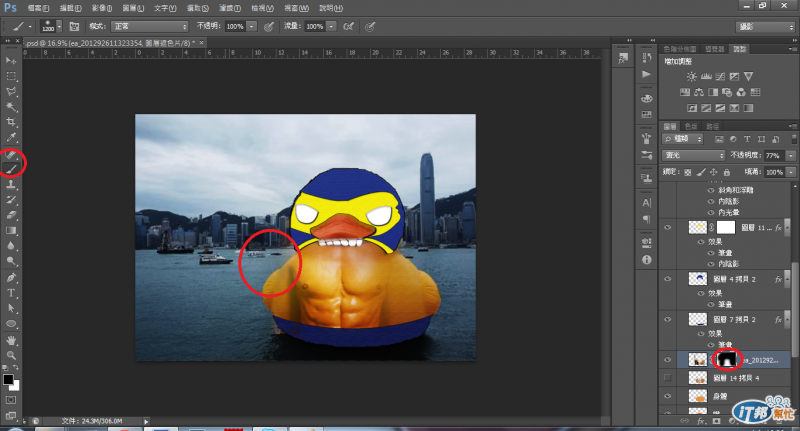Toggle the 內光暈 effect visibility
The image size is (800, 431).
711,212
